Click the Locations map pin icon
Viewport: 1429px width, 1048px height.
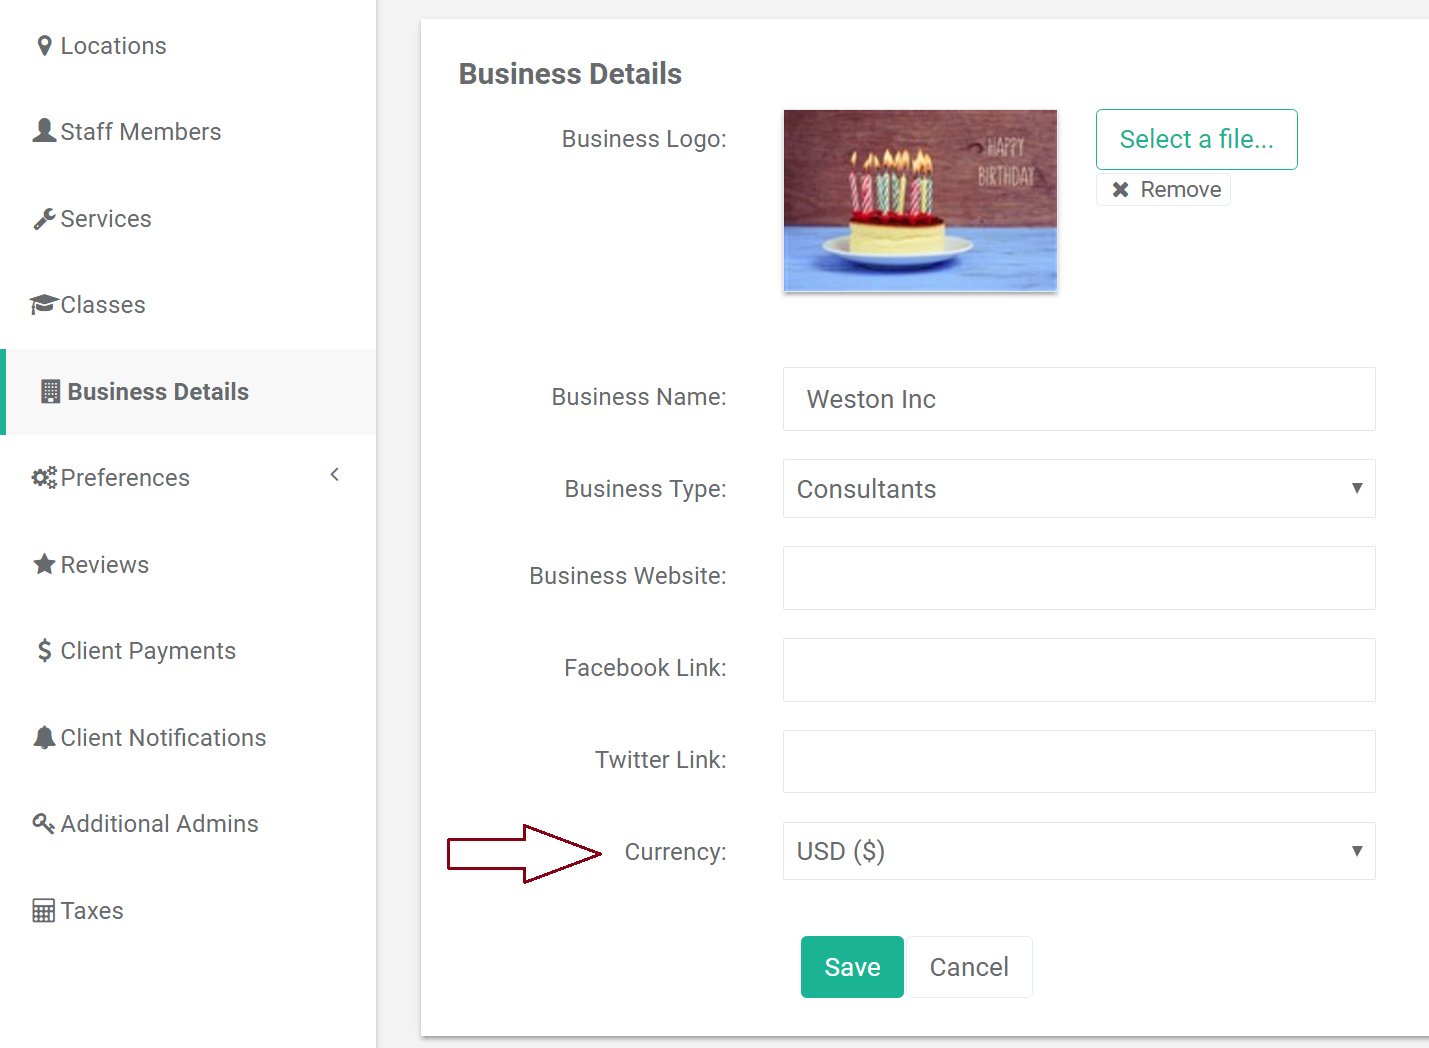[x=44, y=46]
